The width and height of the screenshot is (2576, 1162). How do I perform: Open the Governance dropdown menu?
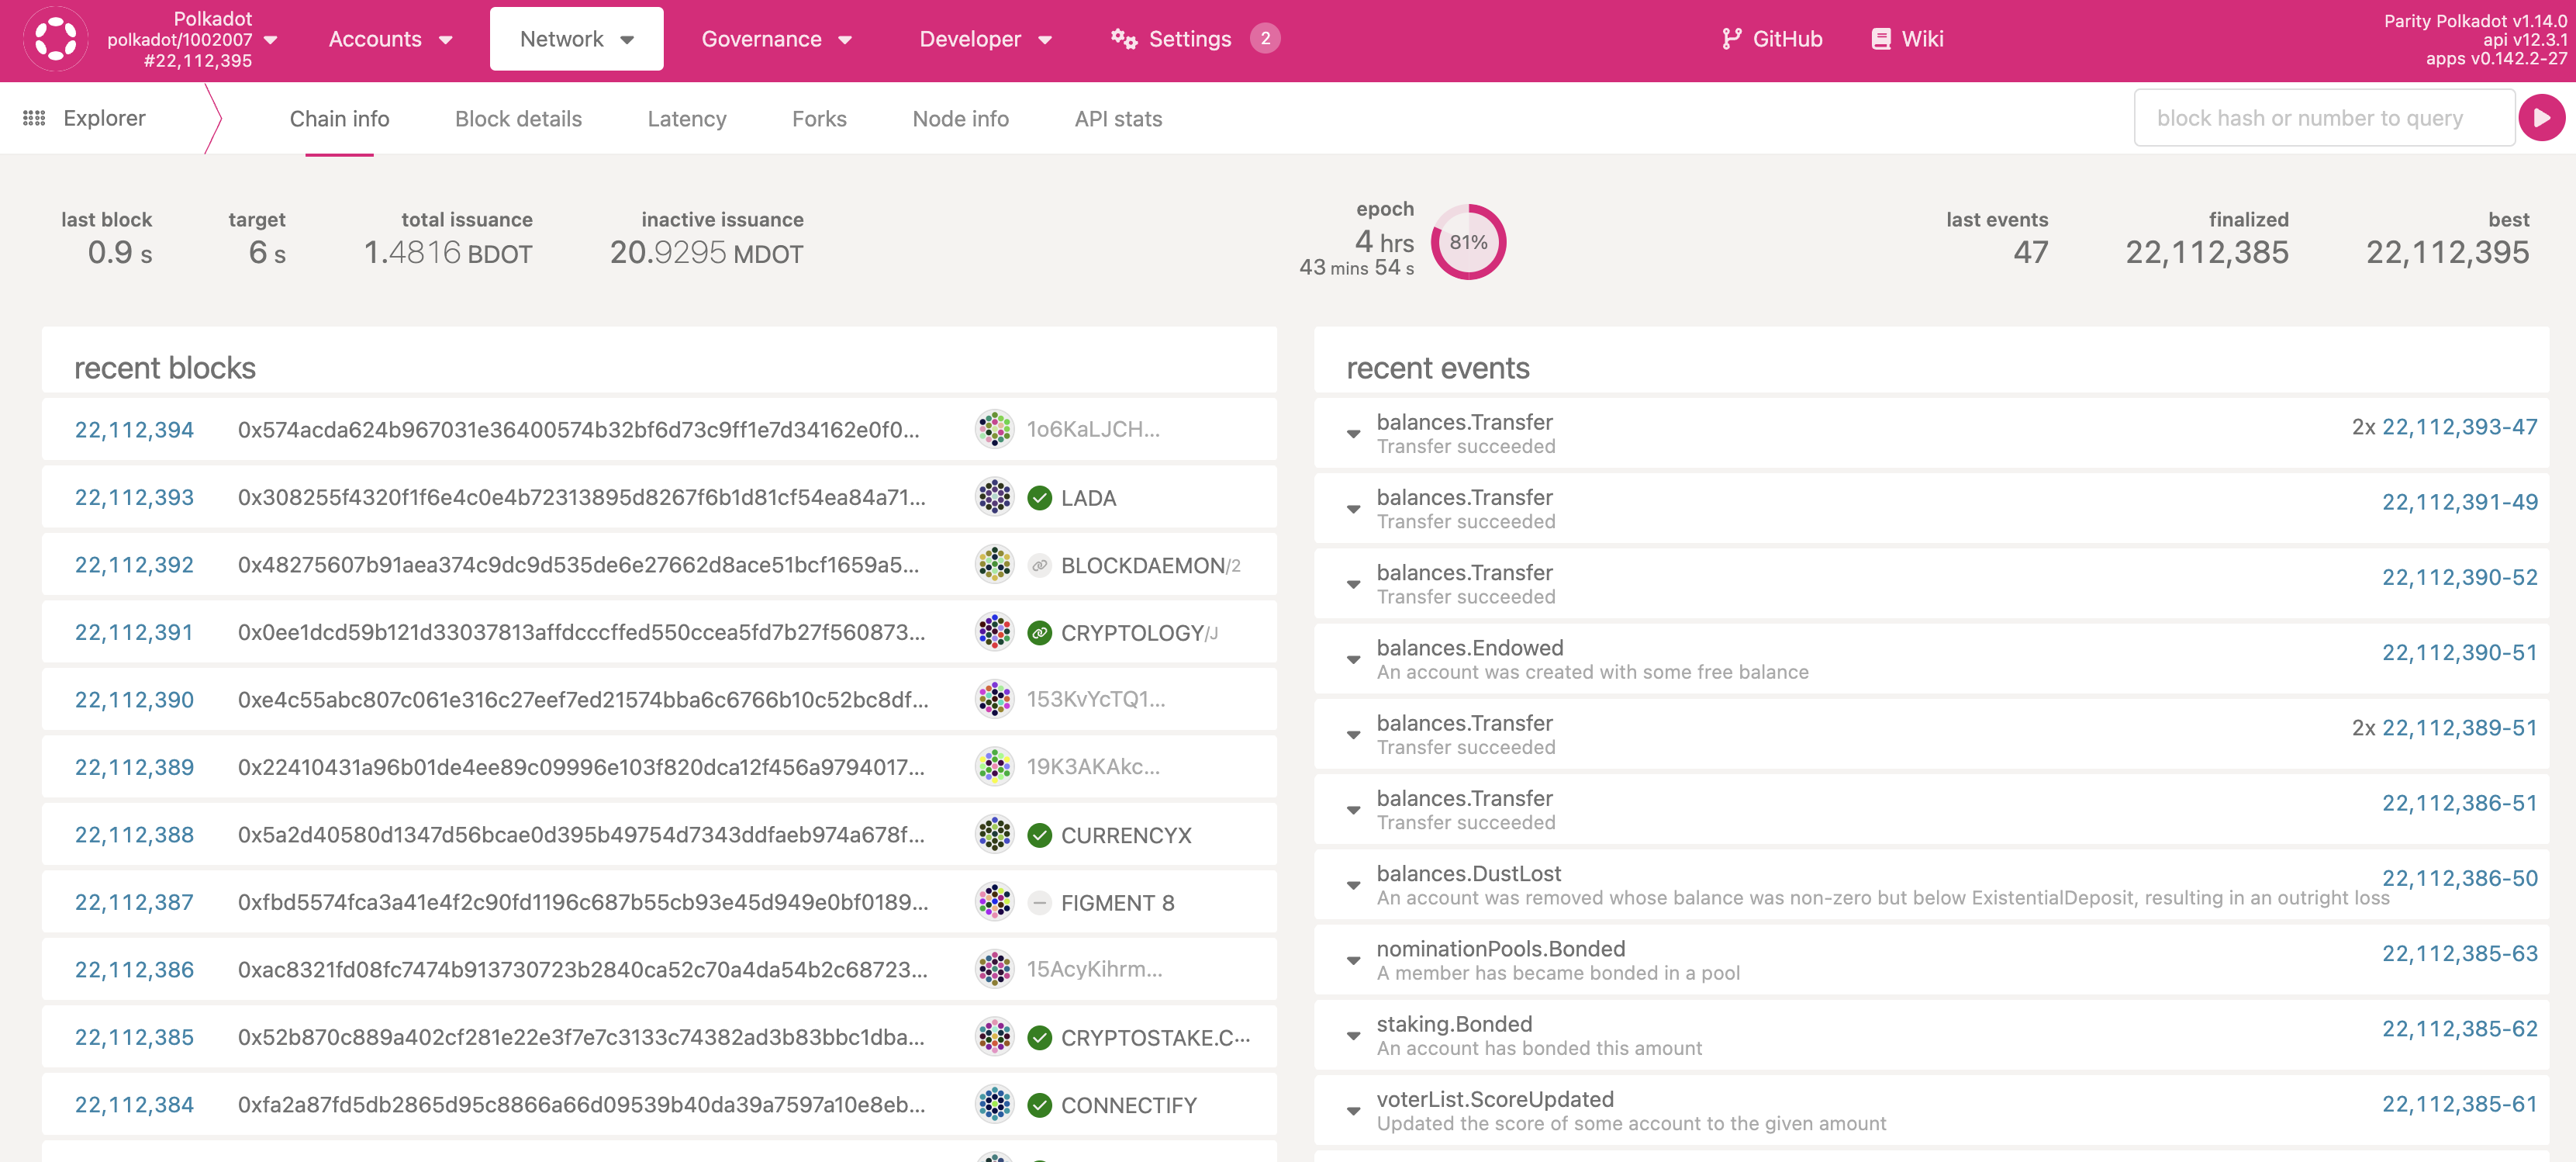[776, 39]
